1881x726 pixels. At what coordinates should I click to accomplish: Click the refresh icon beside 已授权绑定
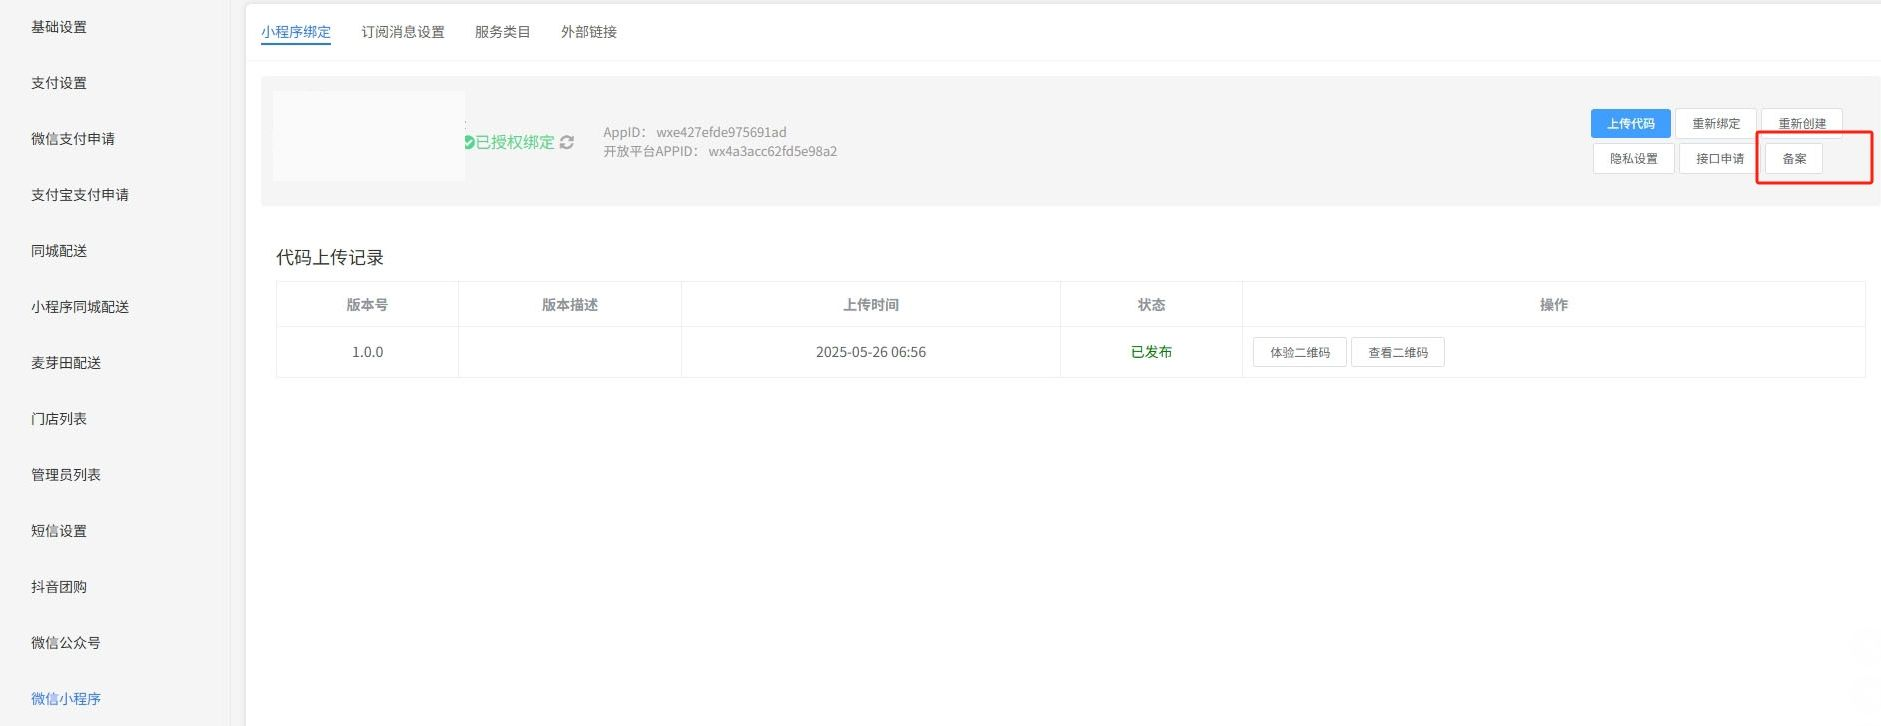point(567,143)
